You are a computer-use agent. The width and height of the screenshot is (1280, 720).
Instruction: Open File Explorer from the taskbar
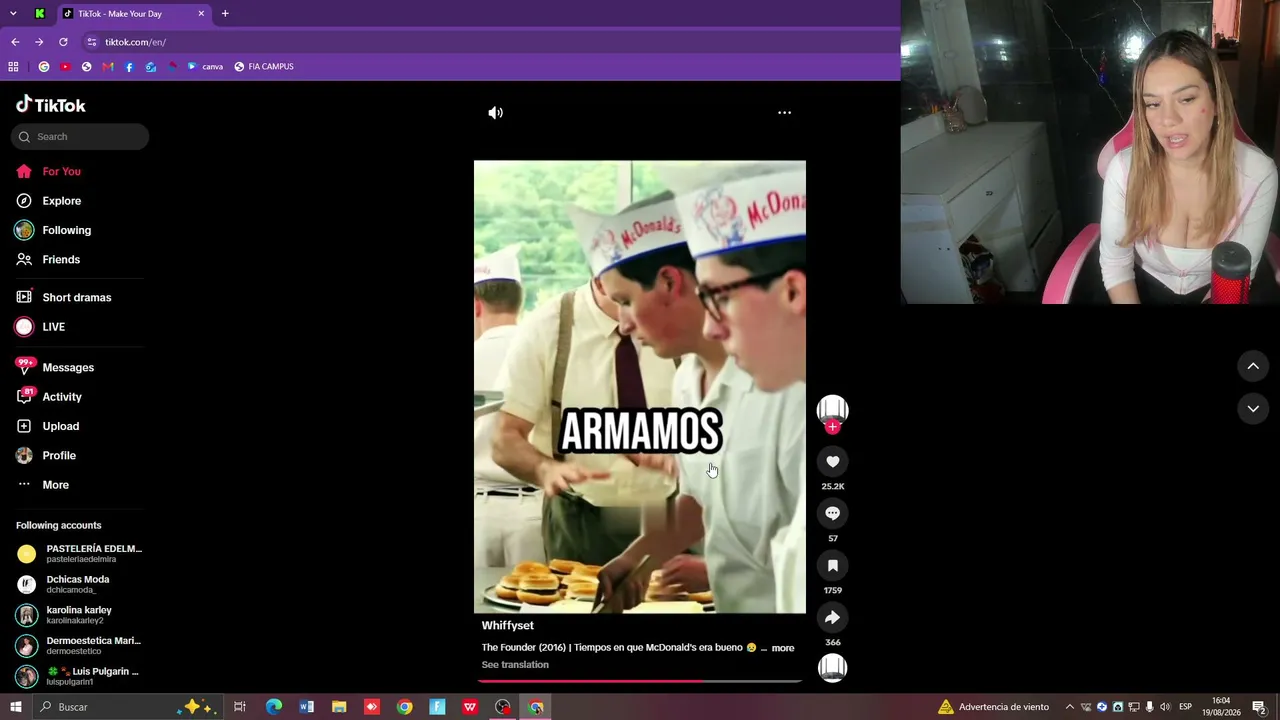339,707
